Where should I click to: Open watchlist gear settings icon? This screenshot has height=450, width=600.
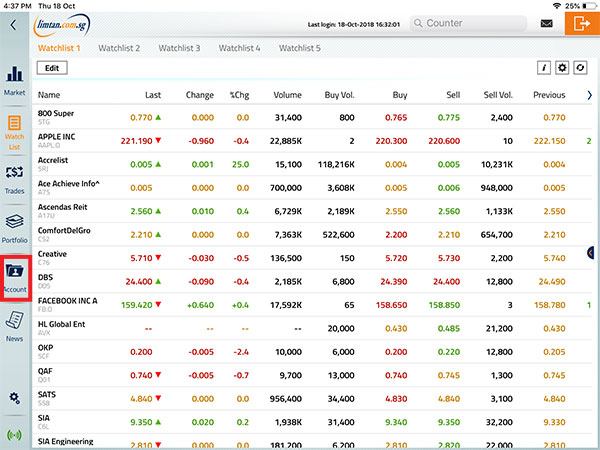point(562,68)
